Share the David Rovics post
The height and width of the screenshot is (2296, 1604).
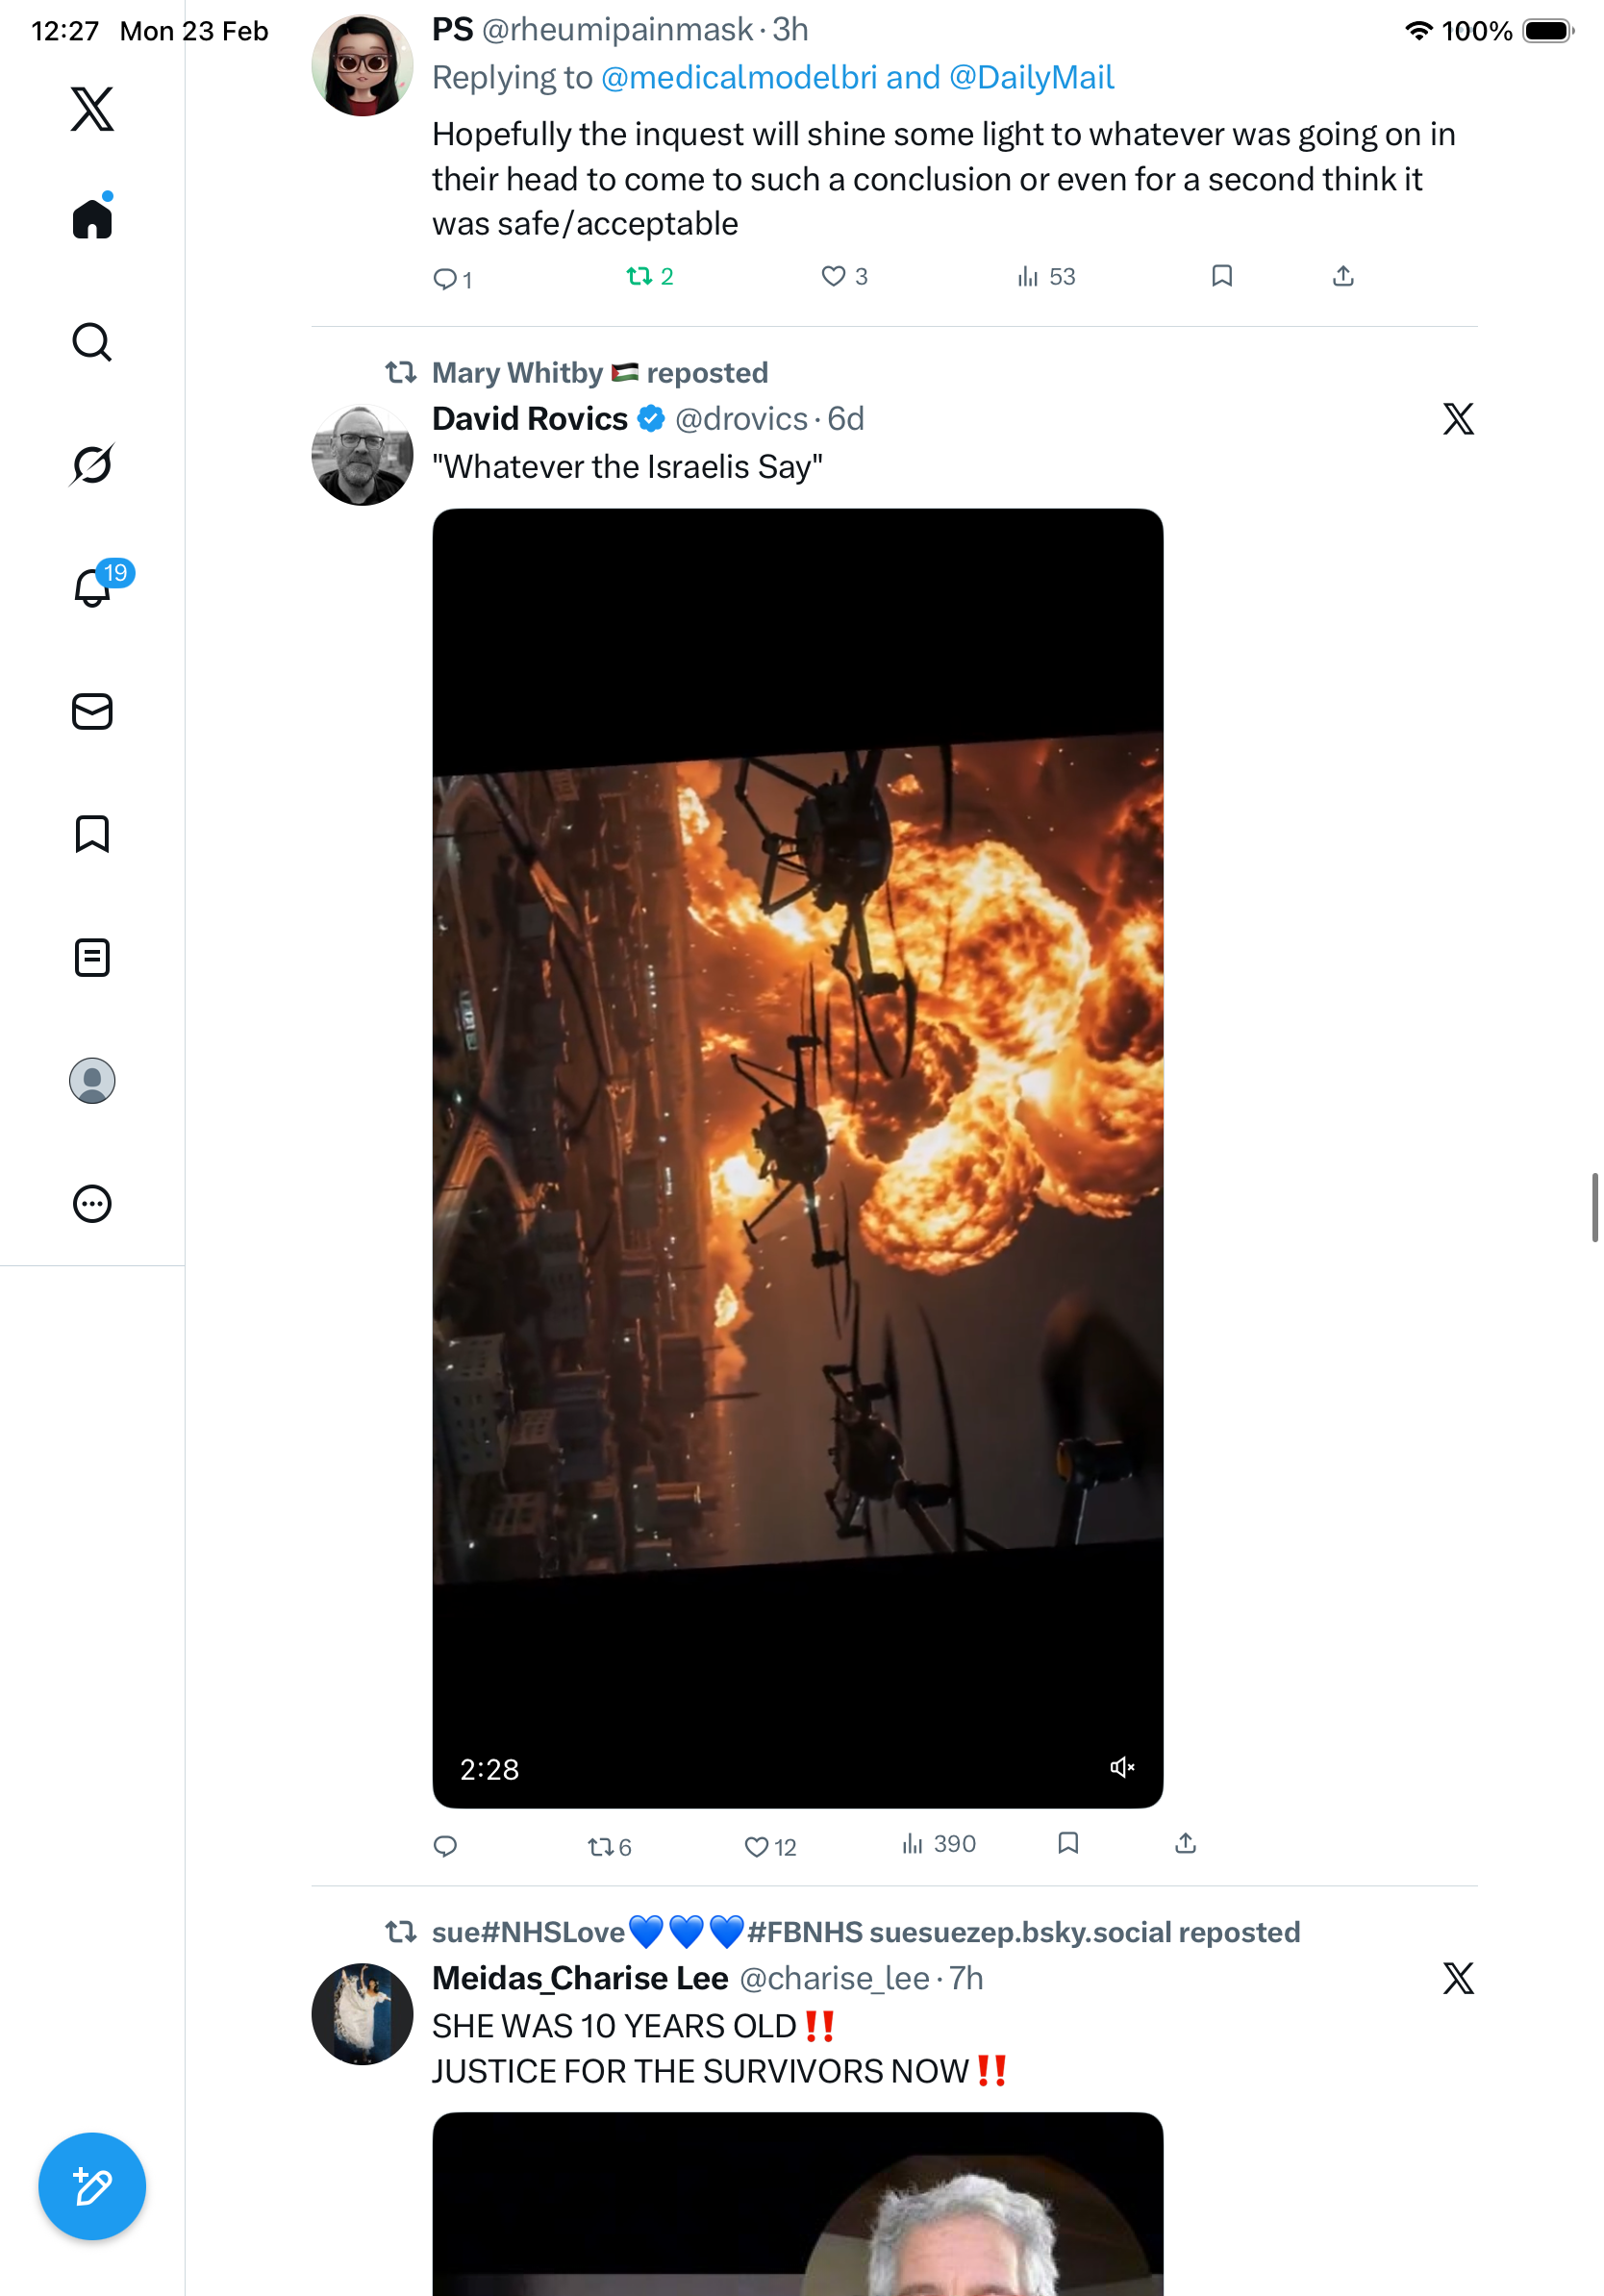point(1185,1843)
